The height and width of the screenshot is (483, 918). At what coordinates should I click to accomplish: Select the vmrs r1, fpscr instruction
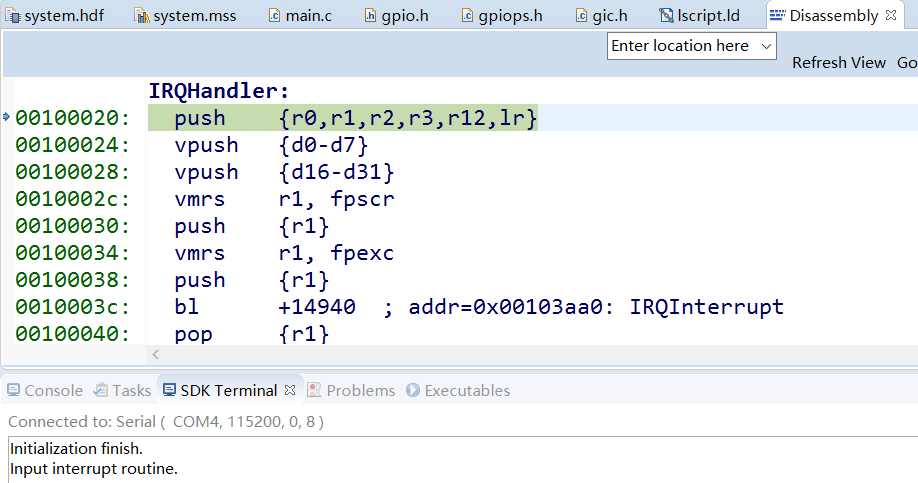[x=284, y=199]
